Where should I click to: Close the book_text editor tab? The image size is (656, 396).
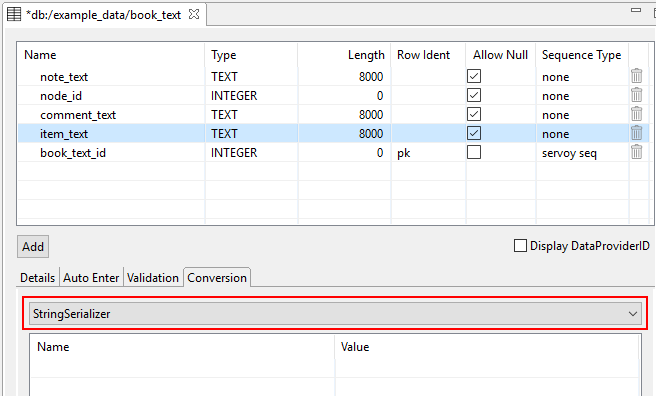(x=194, y=15)
